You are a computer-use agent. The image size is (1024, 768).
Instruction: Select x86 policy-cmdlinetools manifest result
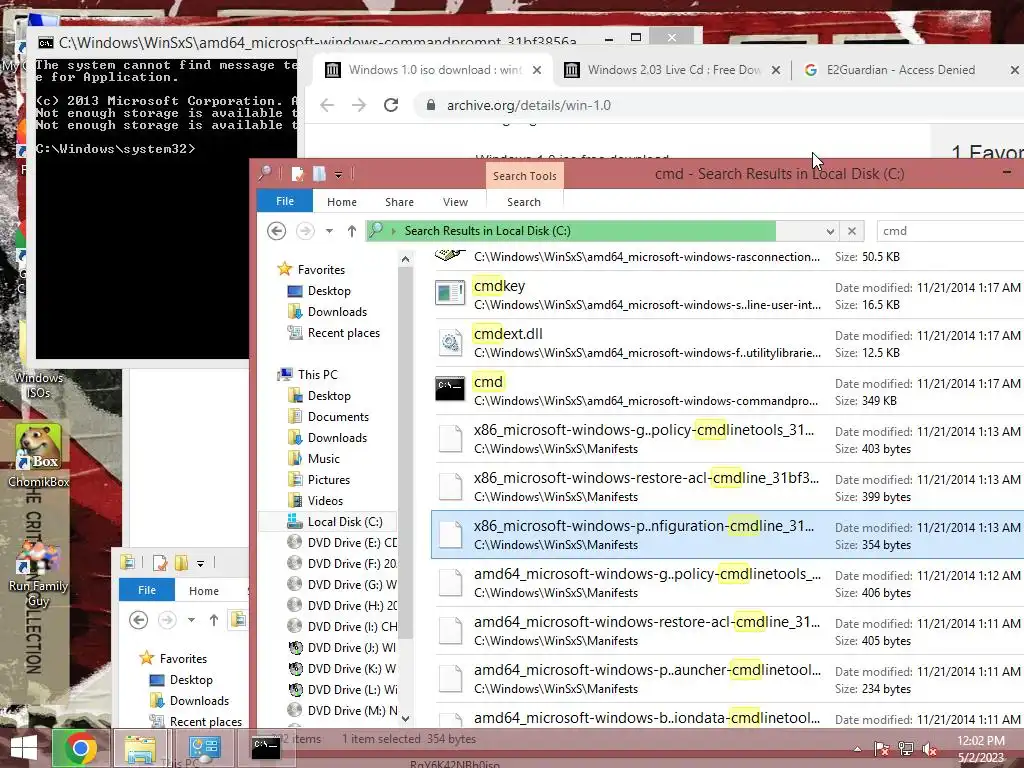[x=729, y=438]
